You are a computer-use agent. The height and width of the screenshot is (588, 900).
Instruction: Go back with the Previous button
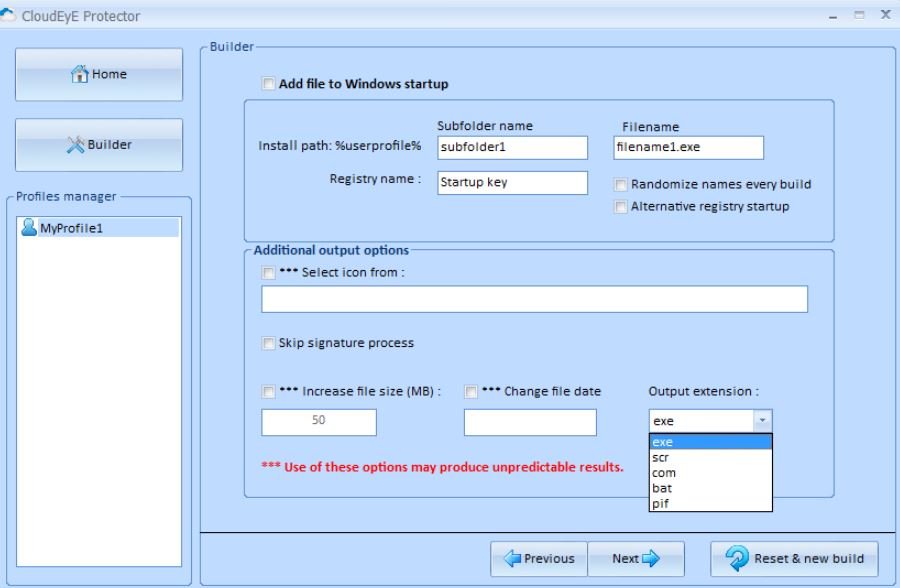pos(539,559)
